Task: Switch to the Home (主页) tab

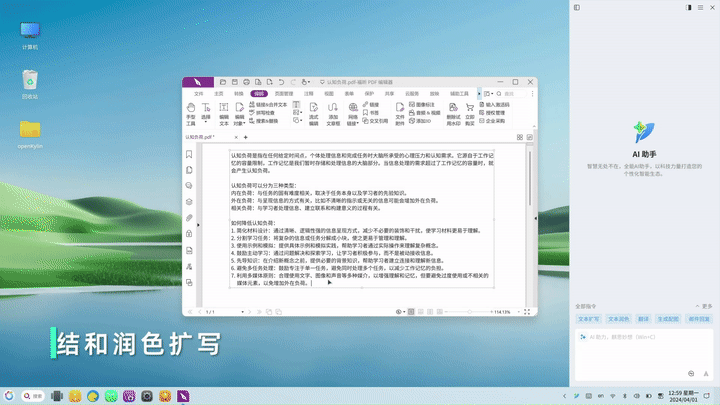Action: click(219, 94)
